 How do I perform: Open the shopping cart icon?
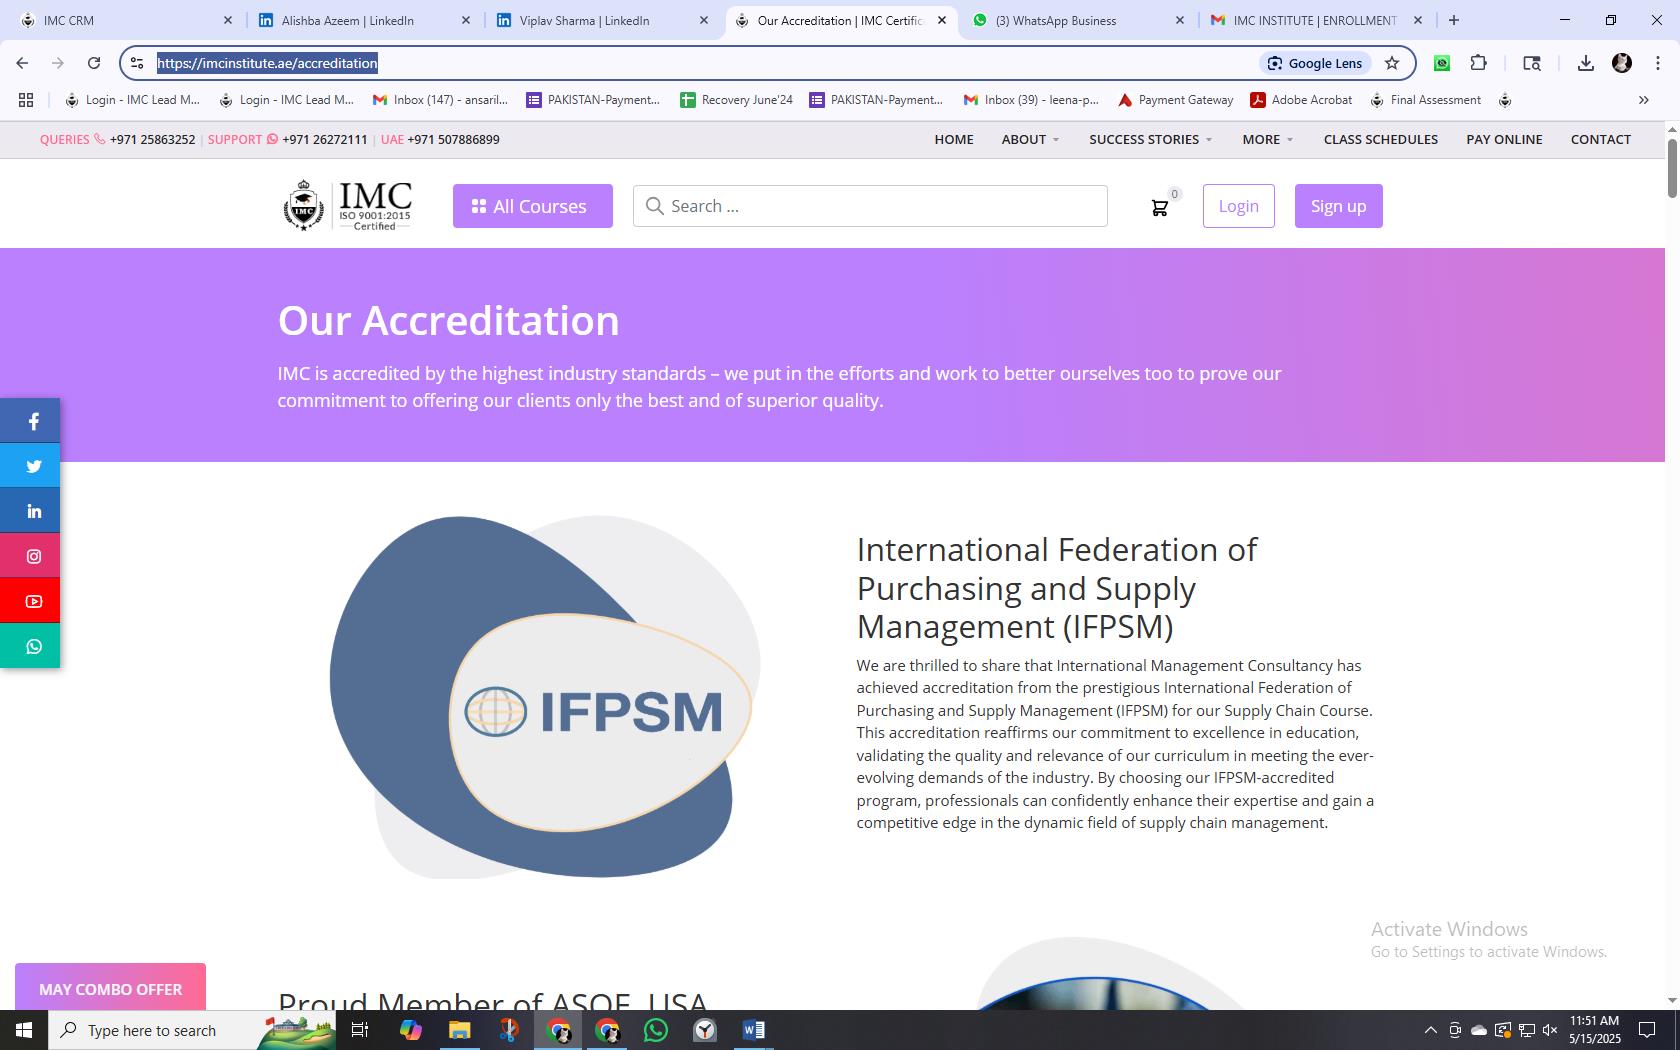[1160, 207]
